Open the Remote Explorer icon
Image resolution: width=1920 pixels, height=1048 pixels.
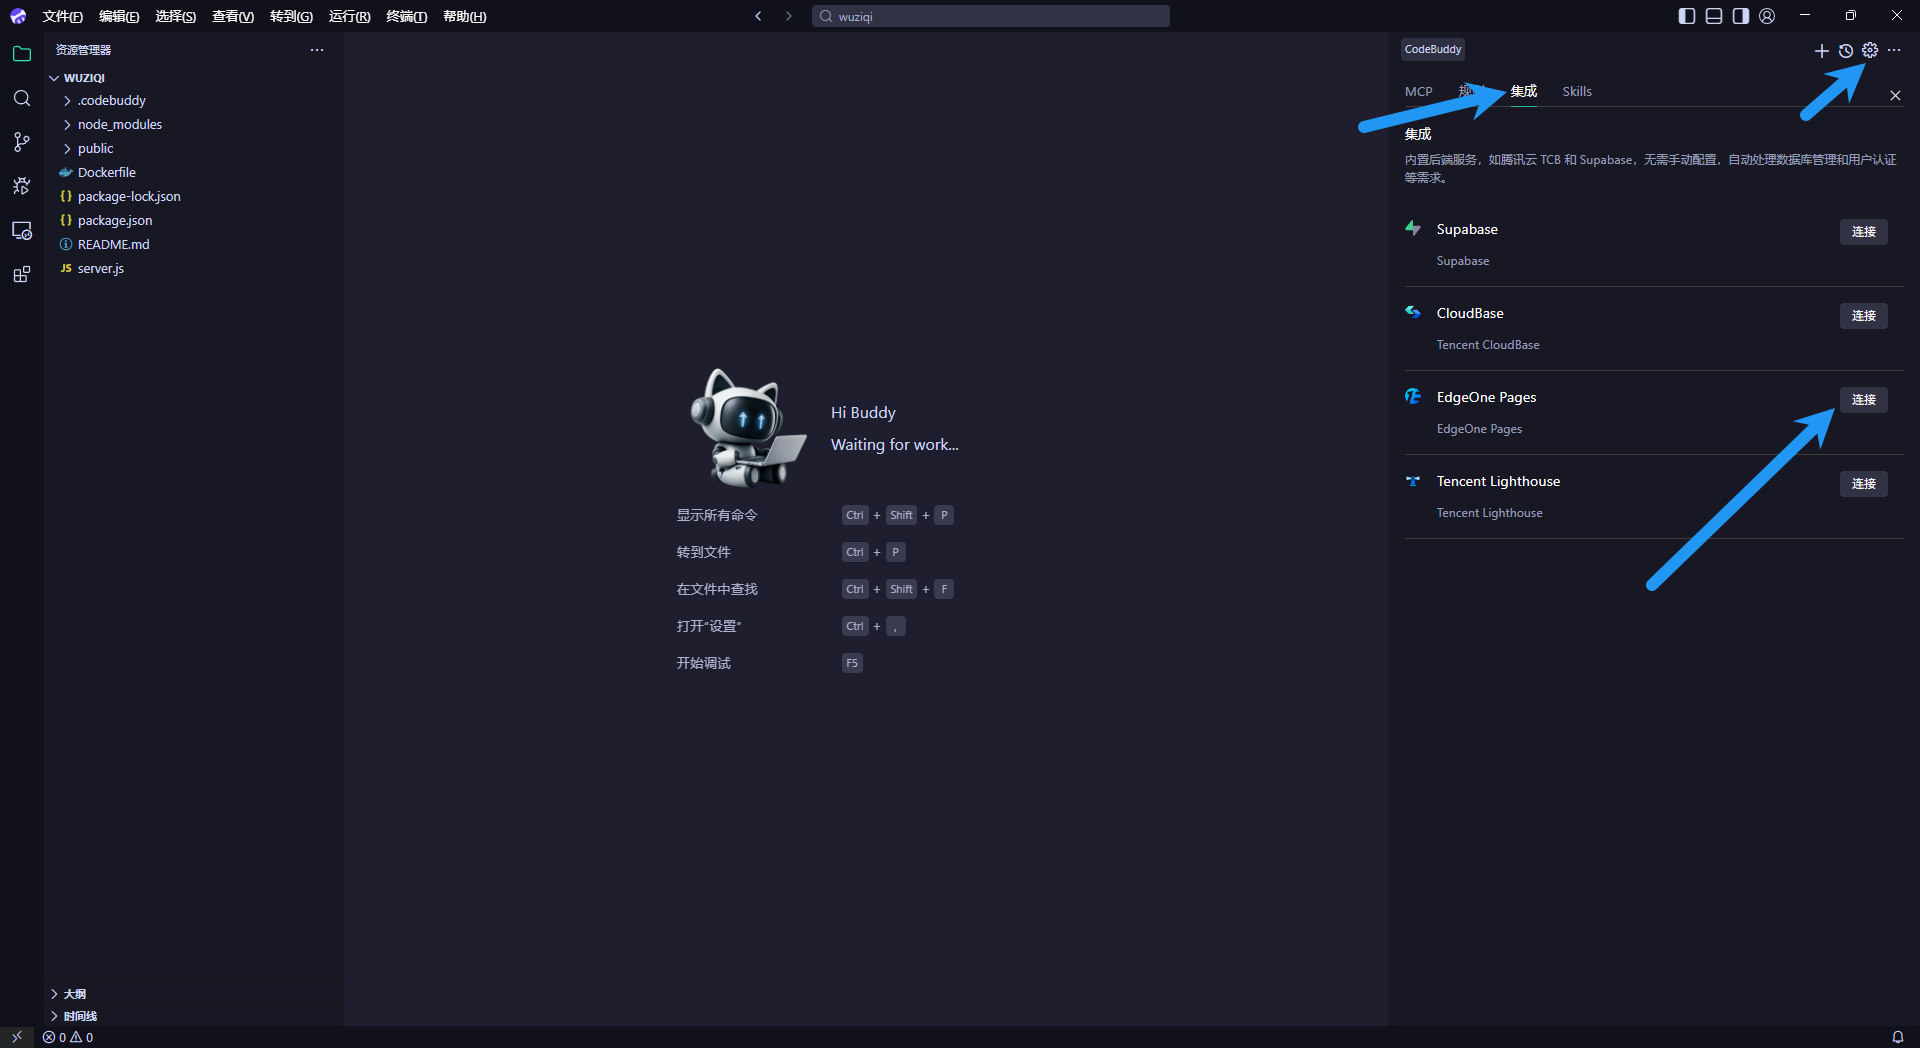(21, 230)
